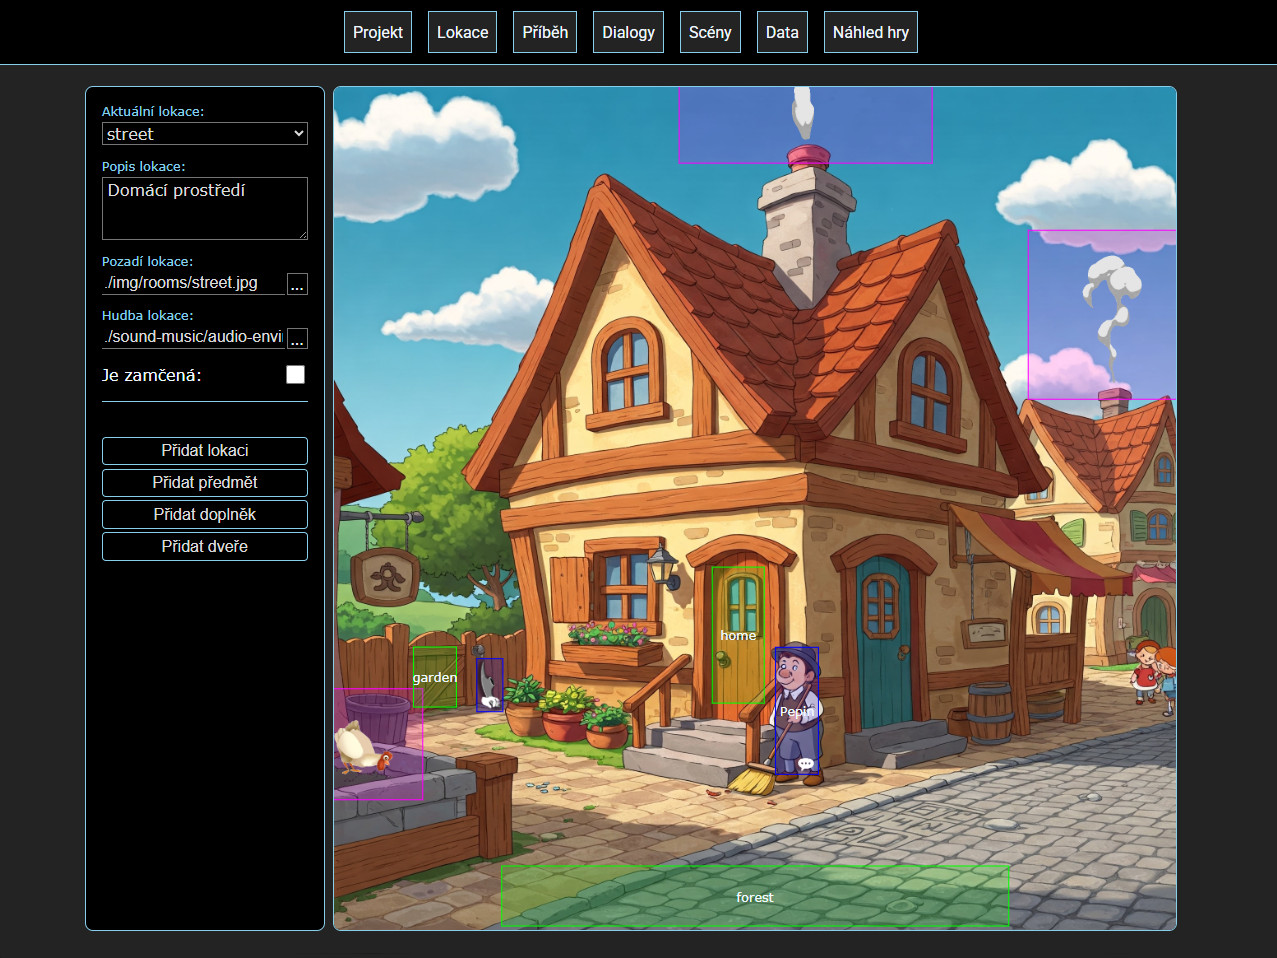This screenshot has height=958, width=1277.
Task: Enable the 'Je zamčená' checkbox
Action: (x=295, y=374)
